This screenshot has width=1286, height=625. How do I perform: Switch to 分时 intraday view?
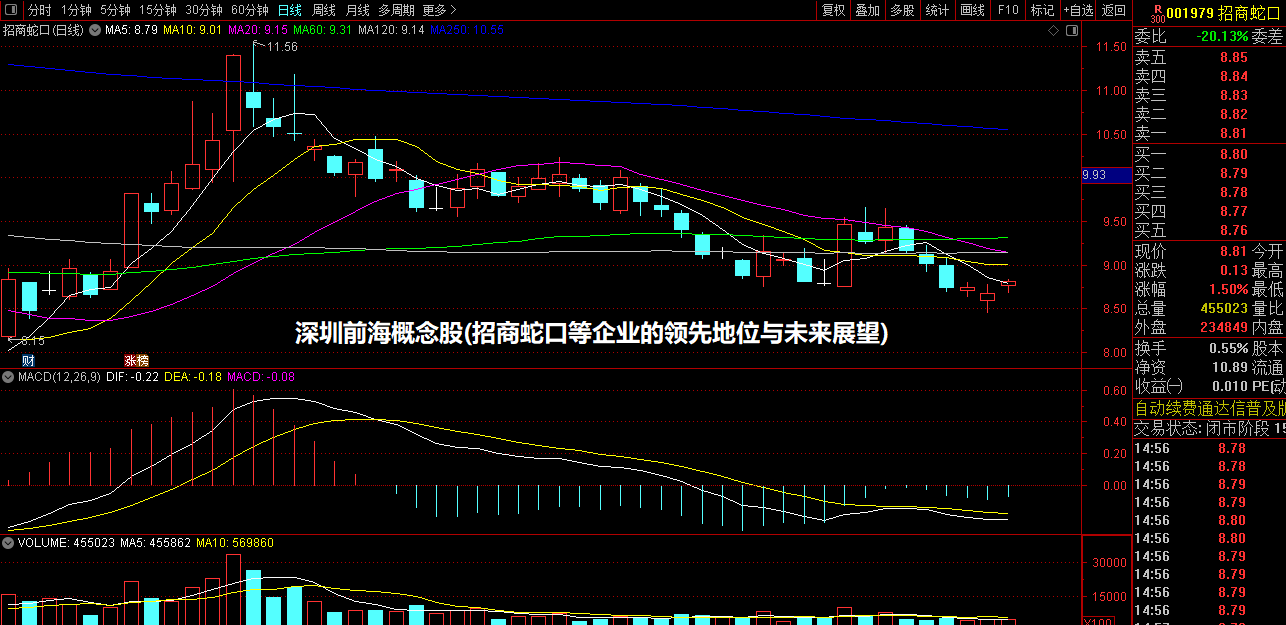tap(39, 10)
